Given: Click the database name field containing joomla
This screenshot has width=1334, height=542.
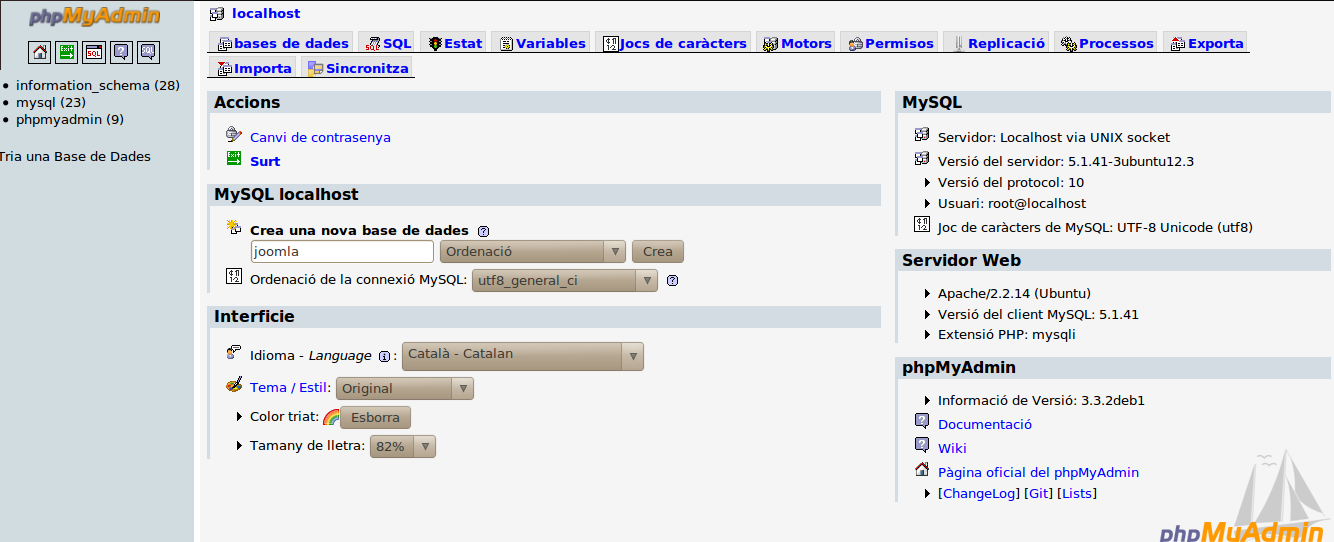Looking at the screenshot, I should (x=341, y=252).
